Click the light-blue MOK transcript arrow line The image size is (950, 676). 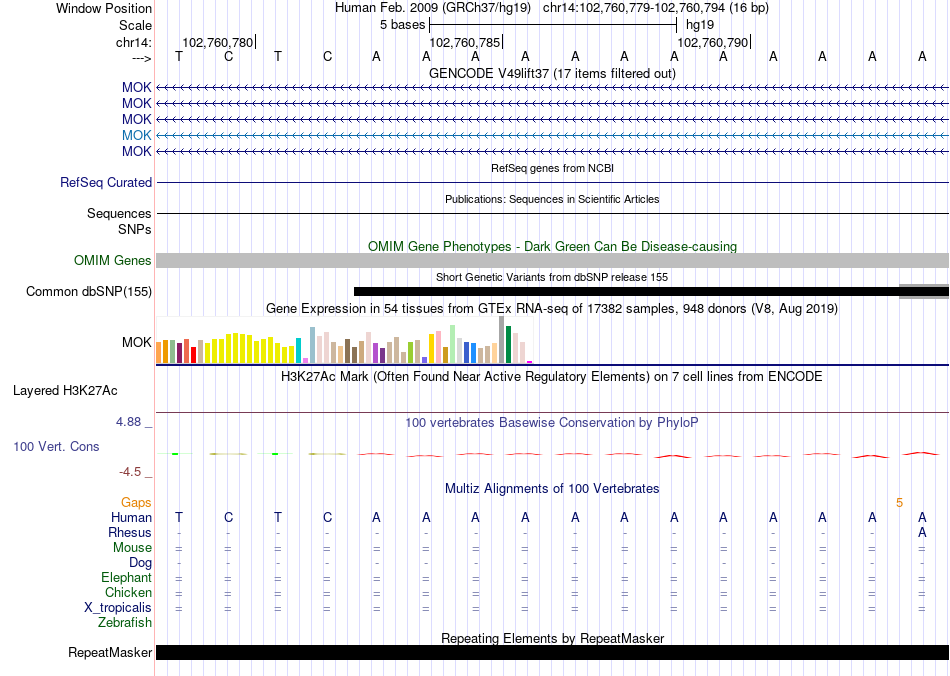(x=552, y=135)
